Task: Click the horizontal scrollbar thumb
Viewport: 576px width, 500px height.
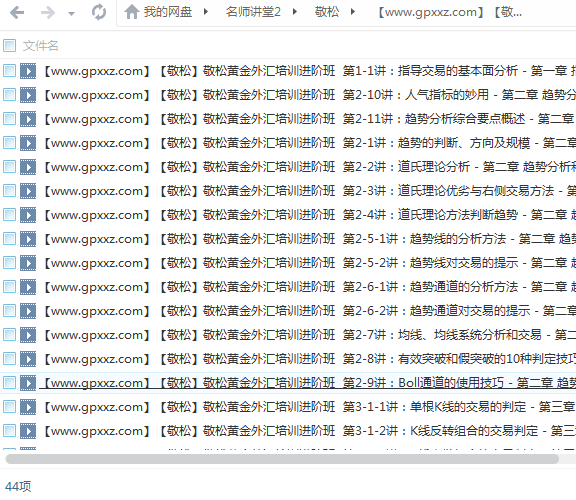Action: 282,459
